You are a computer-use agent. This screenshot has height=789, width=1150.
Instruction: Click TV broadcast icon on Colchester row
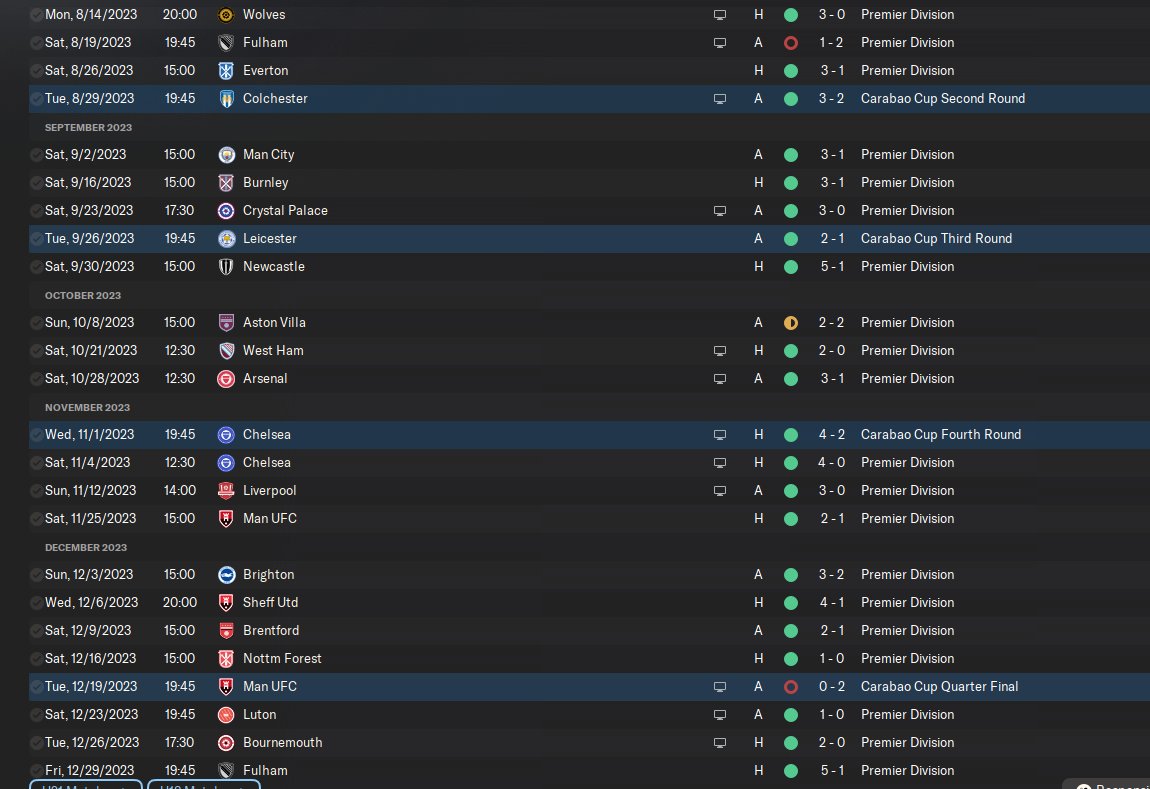tap(719, 99)
